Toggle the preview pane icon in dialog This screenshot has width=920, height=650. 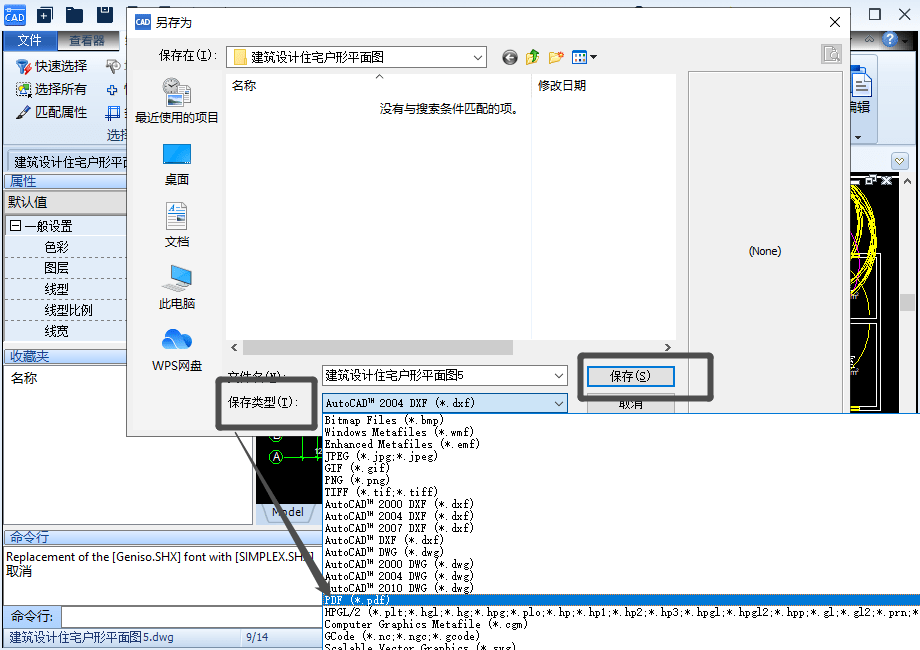(831, 55)
